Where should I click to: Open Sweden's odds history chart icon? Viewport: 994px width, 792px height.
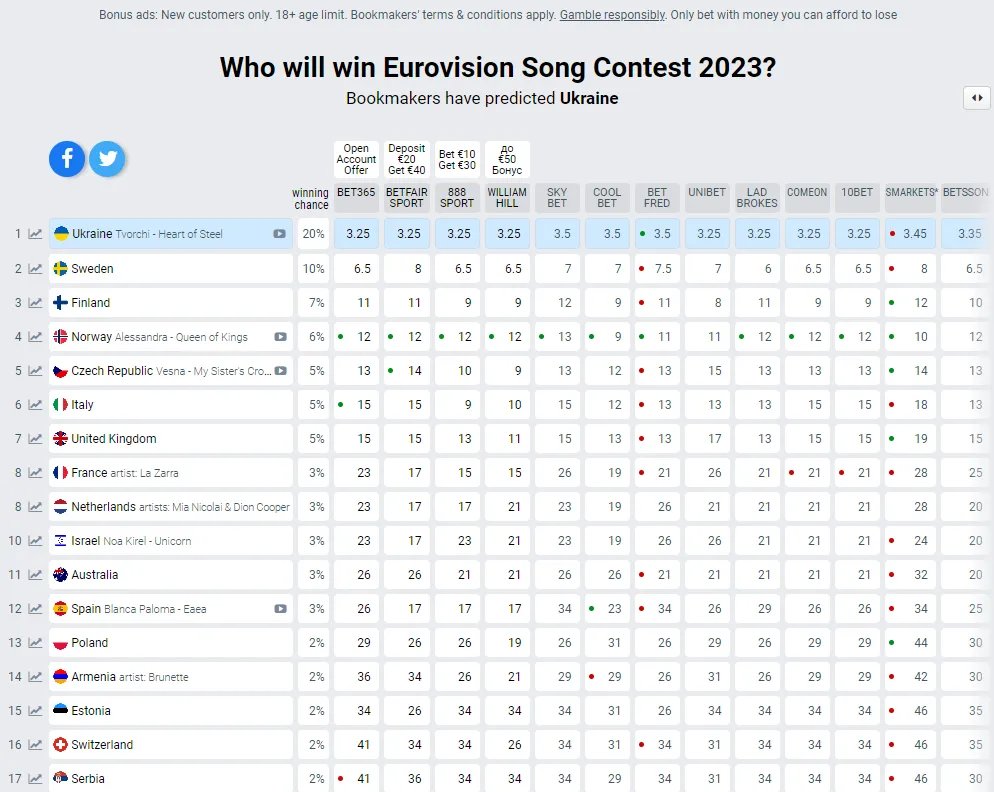click(35, 269)
